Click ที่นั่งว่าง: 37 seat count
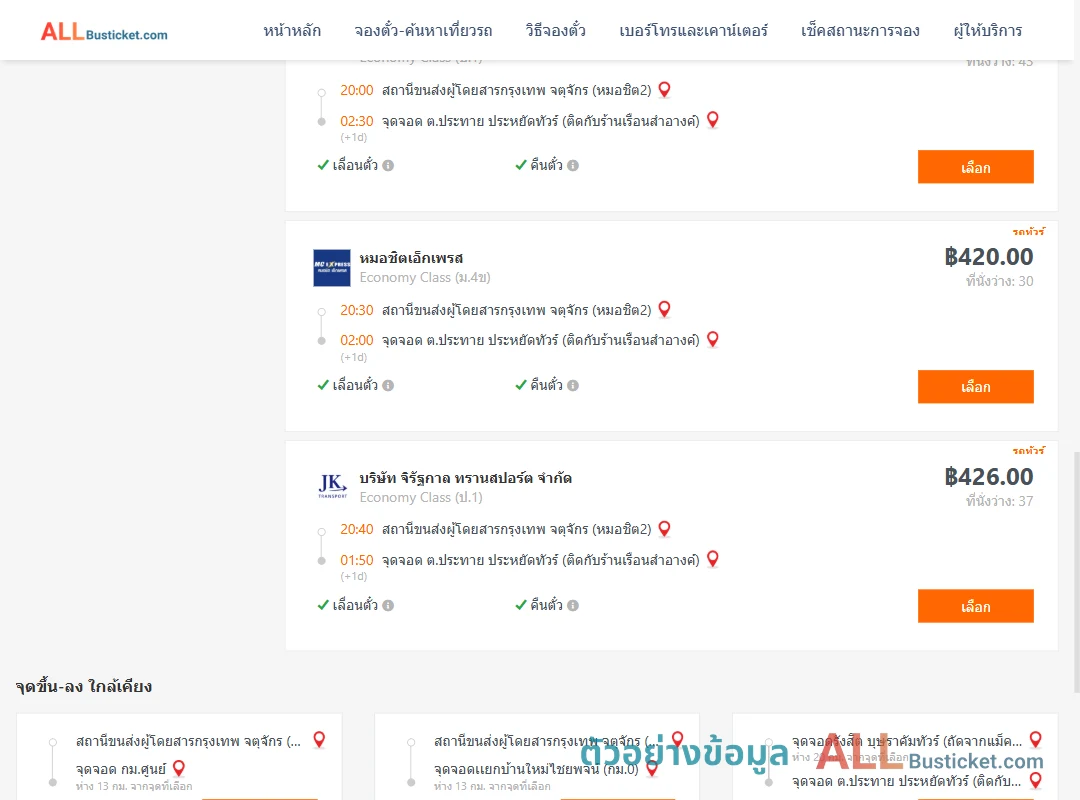The image size is (1080, 800). (x=999, y=501)
